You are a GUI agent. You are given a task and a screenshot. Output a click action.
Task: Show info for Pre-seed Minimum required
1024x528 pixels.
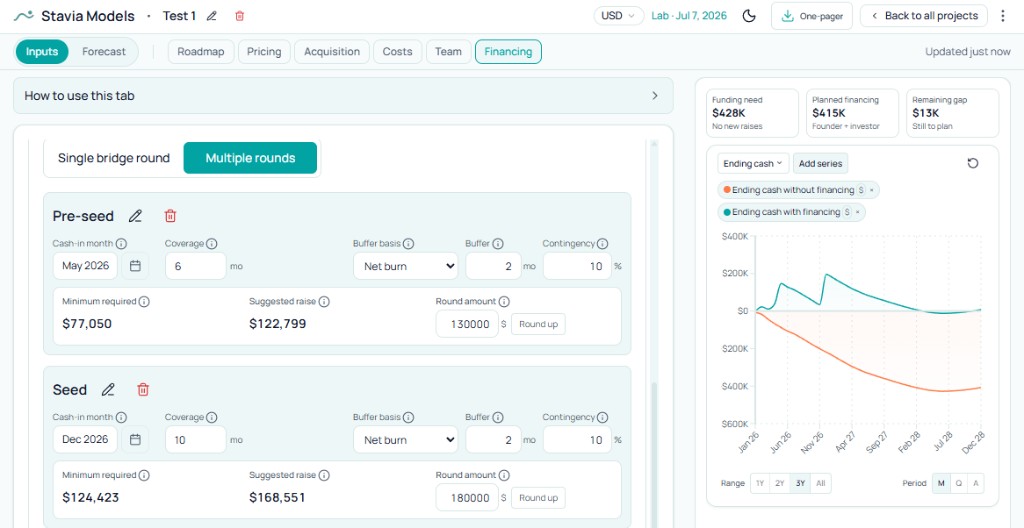144,302
